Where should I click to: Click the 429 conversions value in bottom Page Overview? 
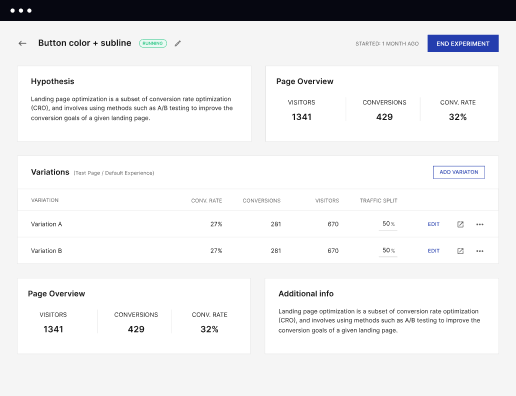[136, 329]
